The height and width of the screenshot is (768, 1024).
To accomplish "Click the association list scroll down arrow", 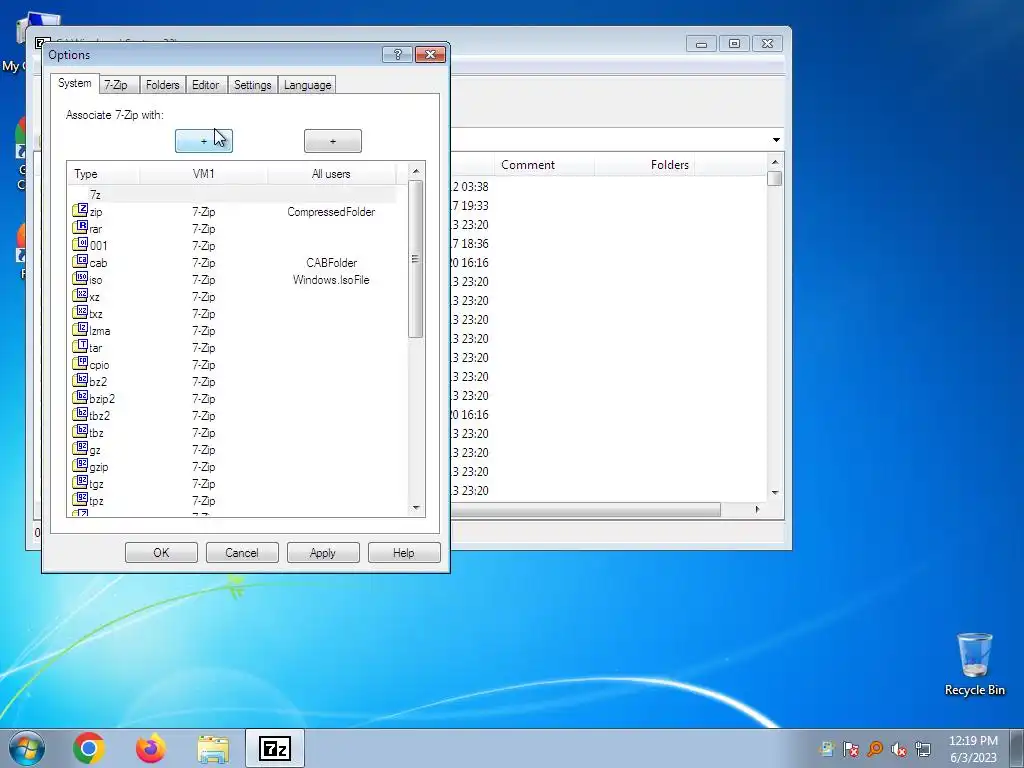I will (415, 507).
